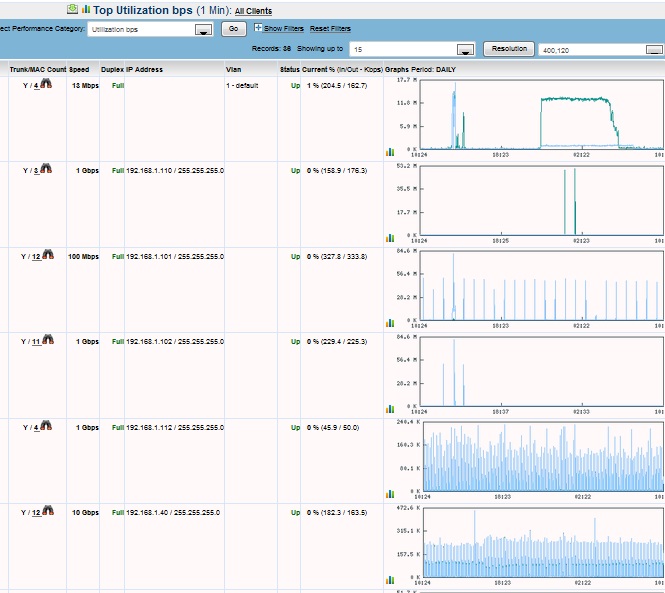Viewport: 665px width, 593px height.
Task: Click the All Clients link in the title
Action: (254, 11)
